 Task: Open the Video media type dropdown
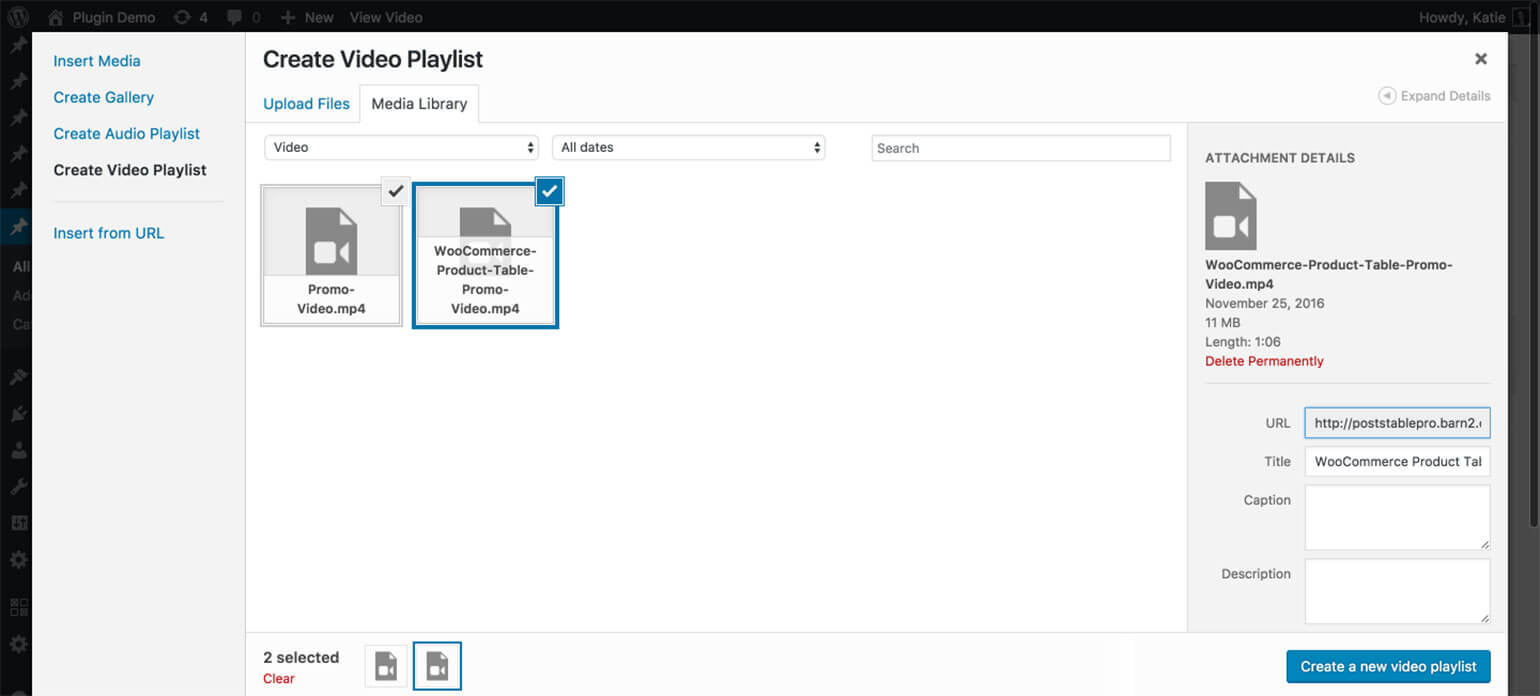[x=401, y=147]
